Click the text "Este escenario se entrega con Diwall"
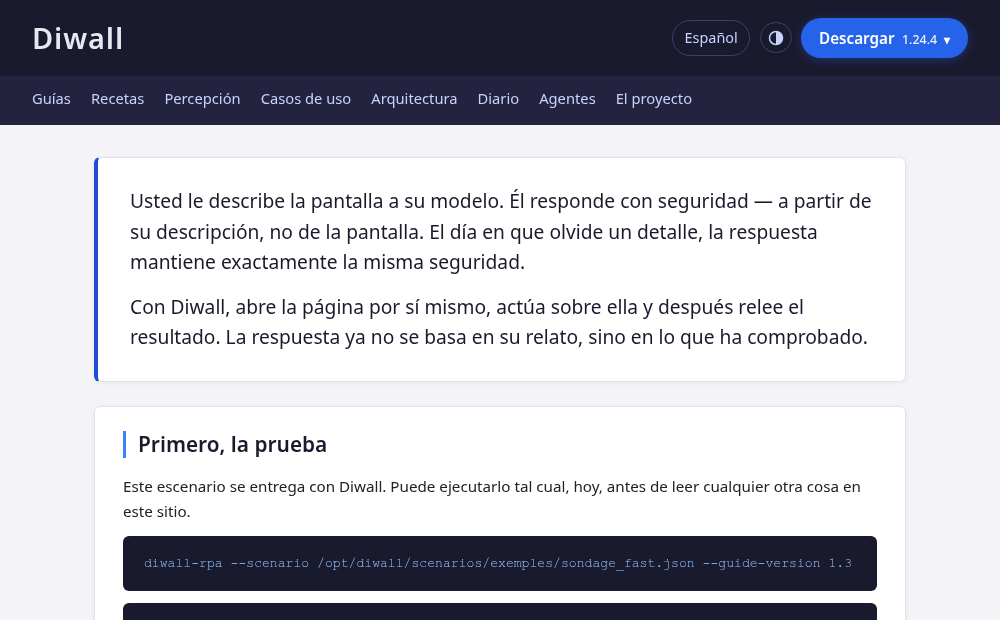1000x620 pixels. [254, 487]
